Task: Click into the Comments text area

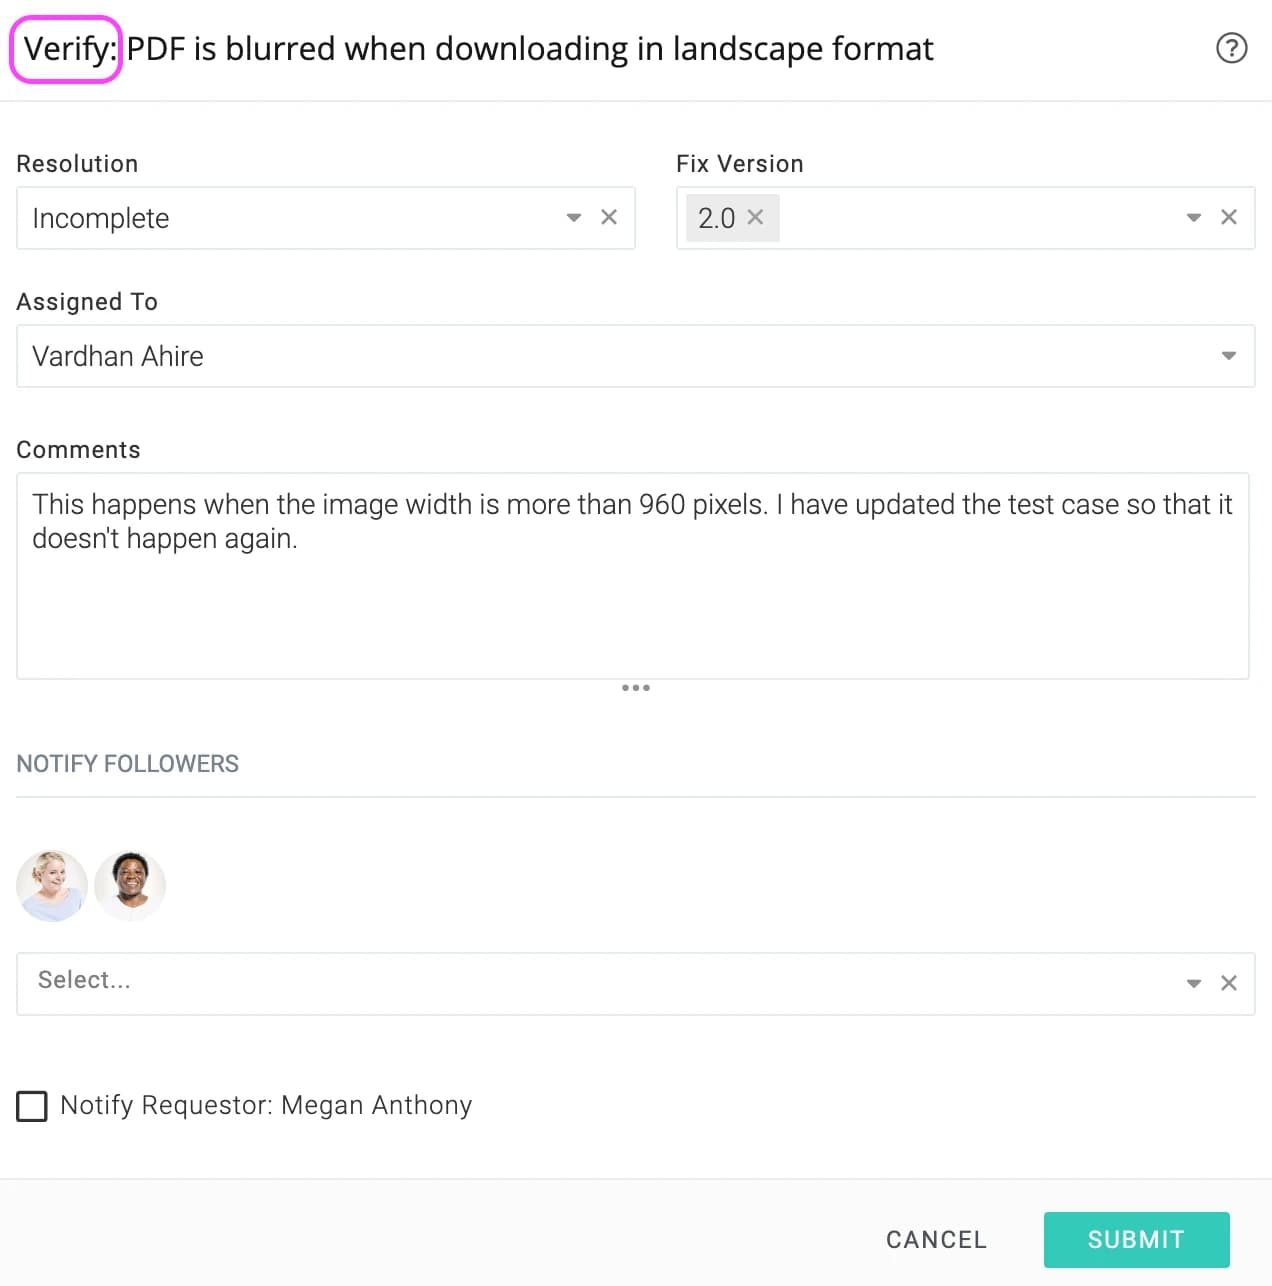Action: pos(633,576)
